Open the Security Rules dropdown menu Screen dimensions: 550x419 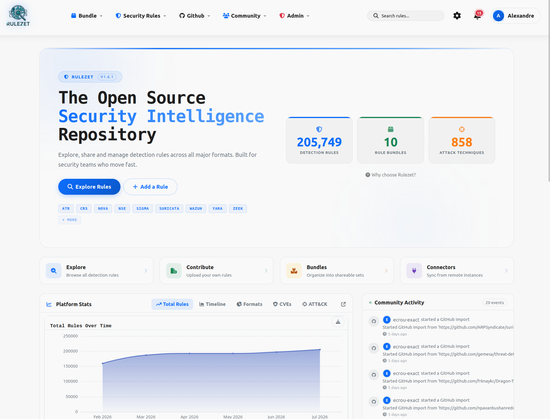[141, 16]
